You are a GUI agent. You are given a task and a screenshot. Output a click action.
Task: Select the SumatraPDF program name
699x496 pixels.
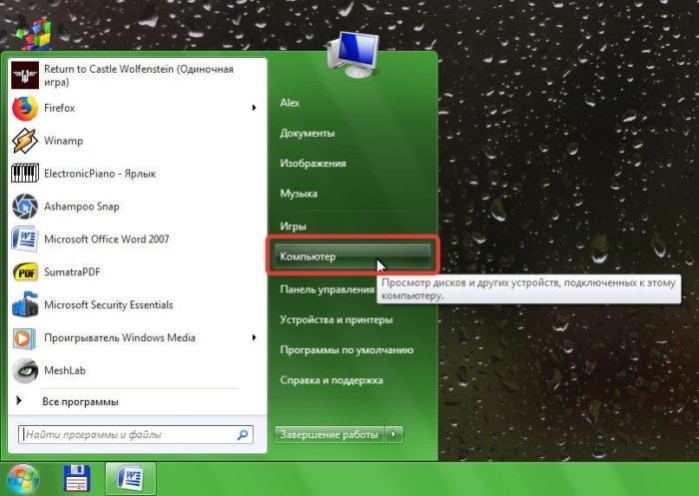pos(72,272)
